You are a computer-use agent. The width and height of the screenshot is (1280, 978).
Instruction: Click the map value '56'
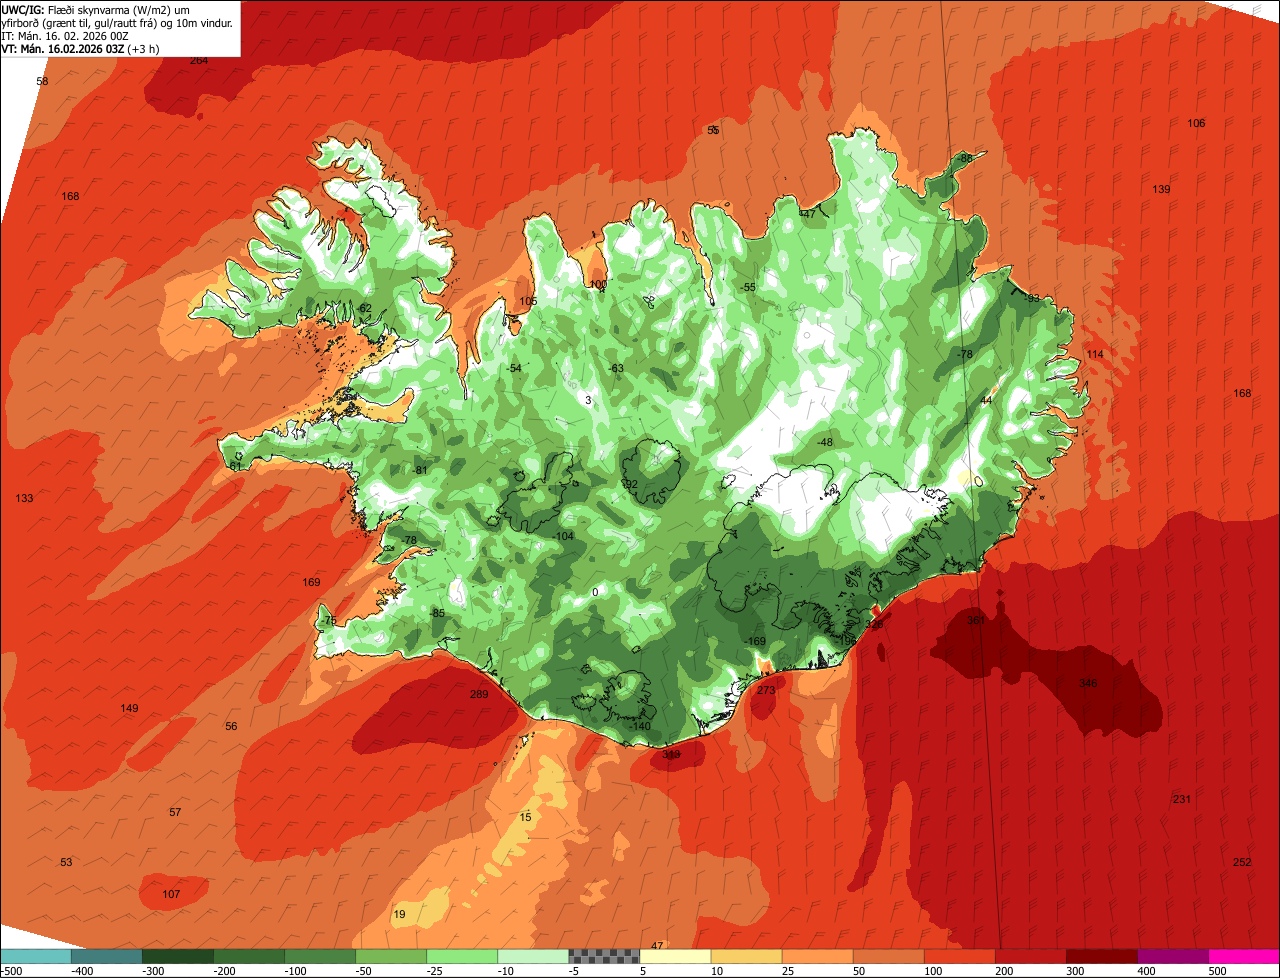pyautogui.click(x=231, y=726)
